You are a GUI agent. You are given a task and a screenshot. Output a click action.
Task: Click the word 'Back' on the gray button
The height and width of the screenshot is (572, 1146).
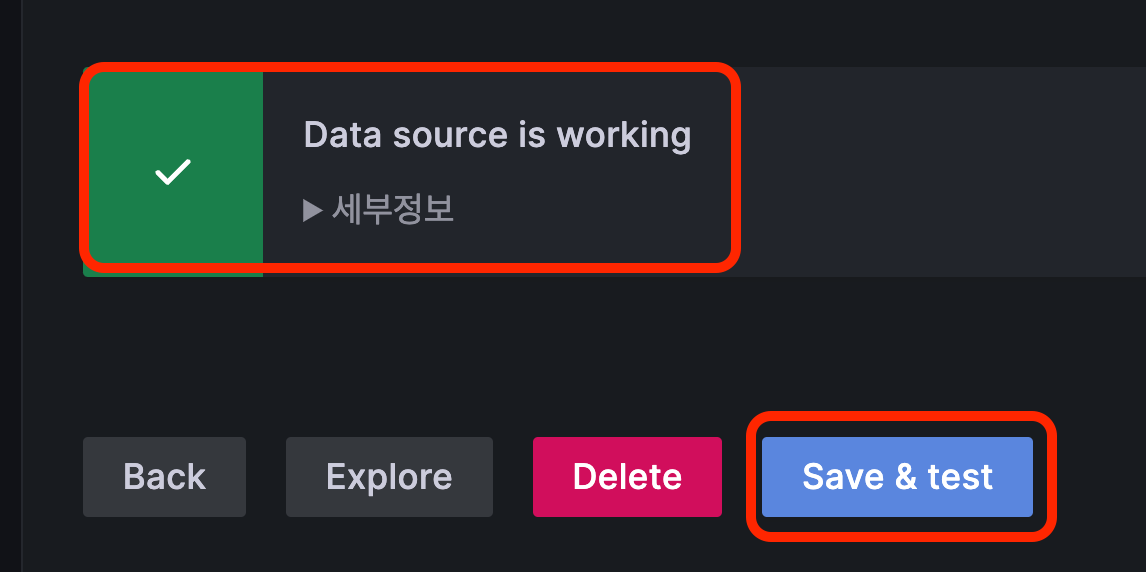point(164,477)
